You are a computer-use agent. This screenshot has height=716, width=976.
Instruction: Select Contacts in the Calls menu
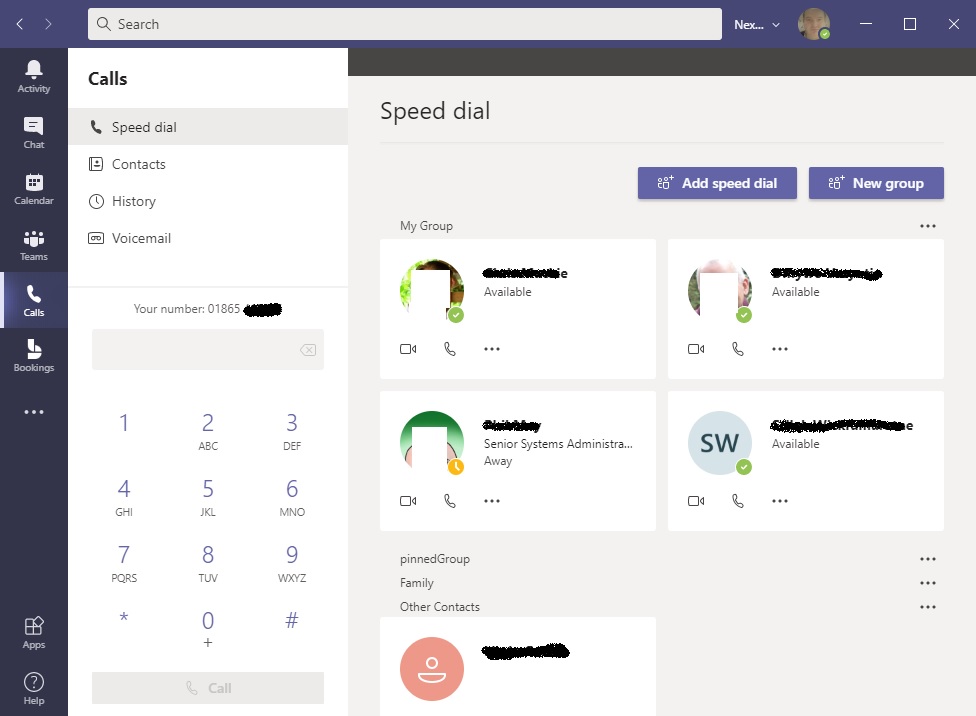pyautogui.click(x=138, y=164)
